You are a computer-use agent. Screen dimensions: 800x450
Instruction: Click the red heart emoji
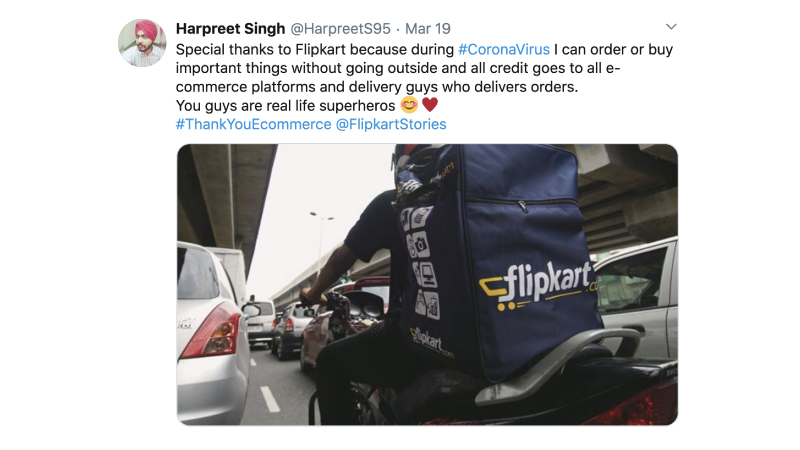[x=430, y=105]
